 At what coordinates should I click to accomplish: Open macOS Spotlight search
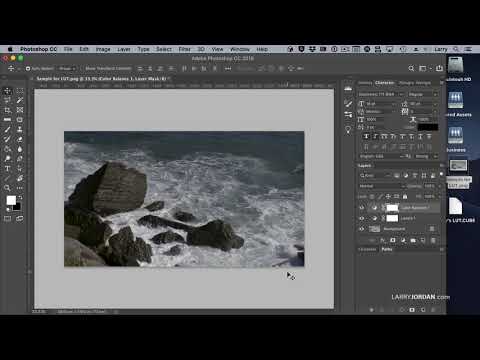[x=456, y=49]
